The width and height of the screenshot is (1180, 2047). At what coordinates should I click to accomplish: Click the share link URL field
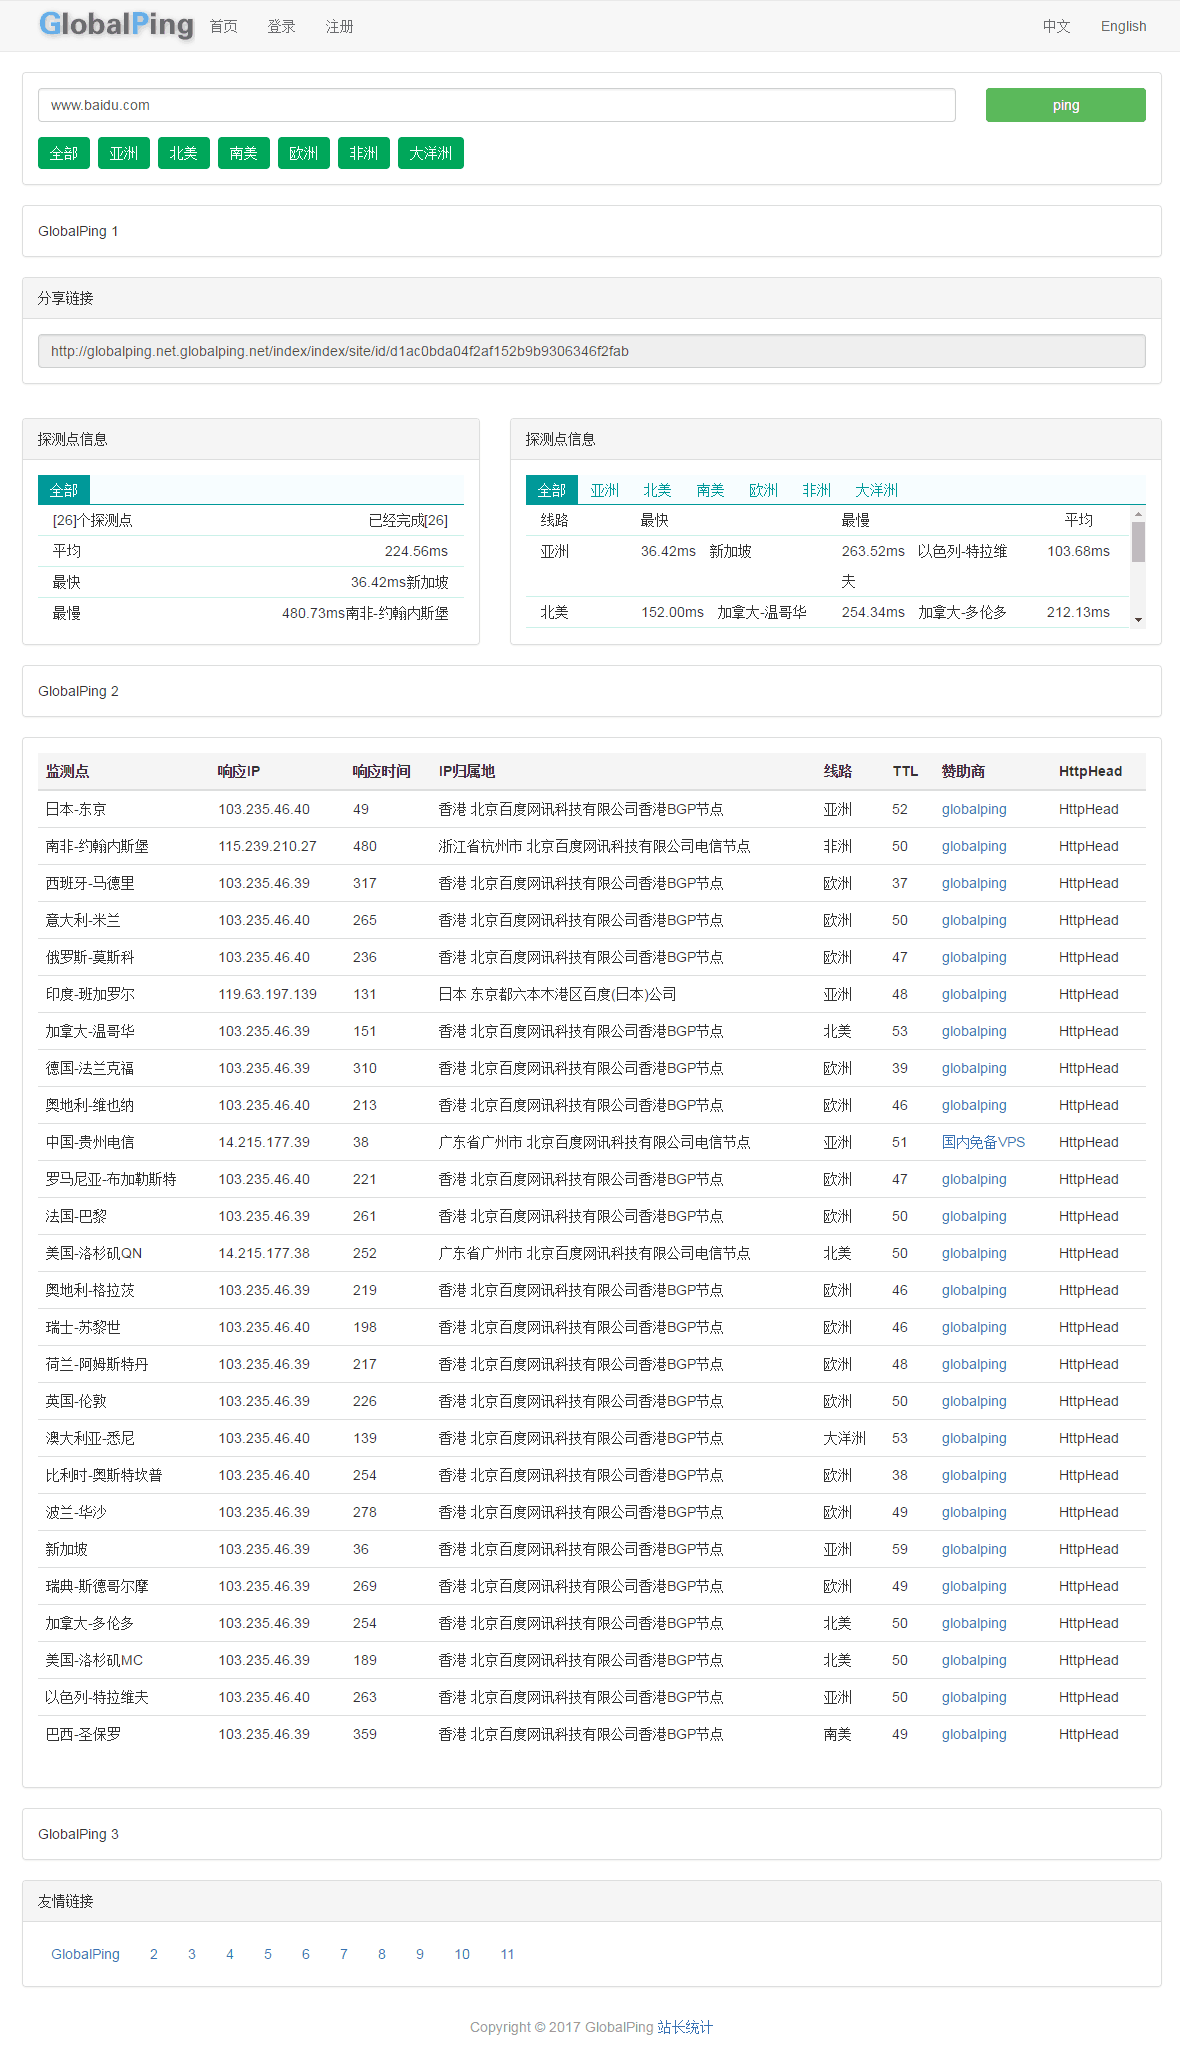point(592,351)
